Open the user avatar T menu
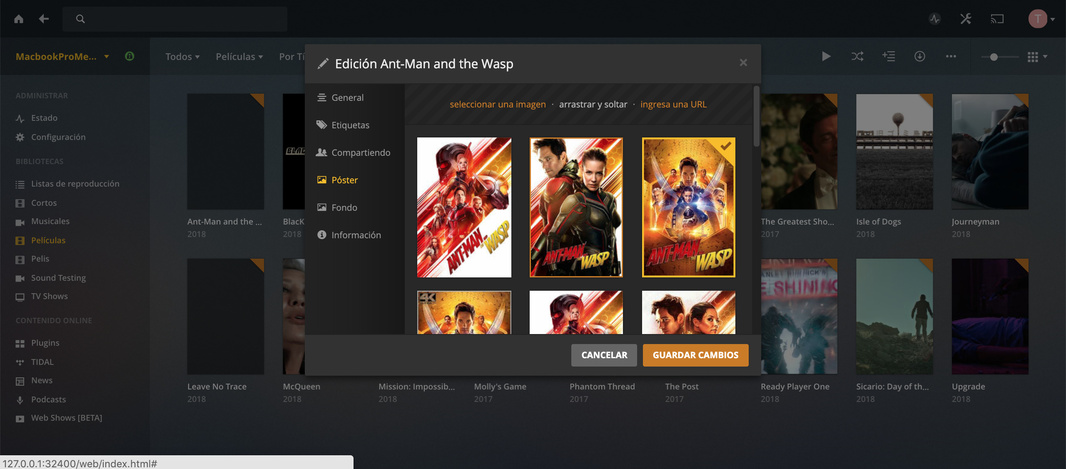 [1041, 19]
